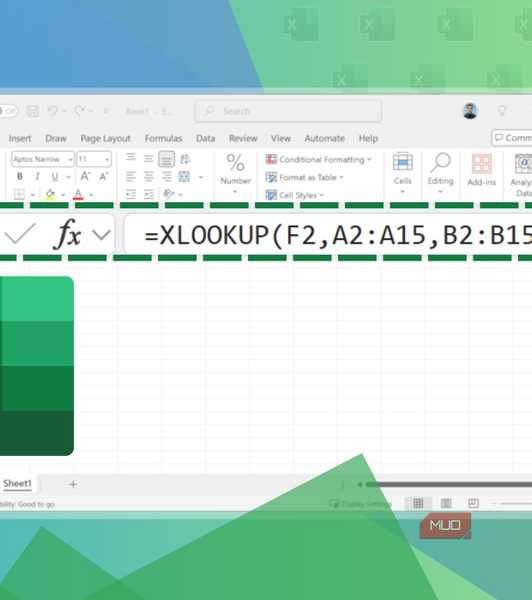Click the horizontal scrollbar
Image resolution: width=532 pixels, height=600 pixels.
click(449, 484)
